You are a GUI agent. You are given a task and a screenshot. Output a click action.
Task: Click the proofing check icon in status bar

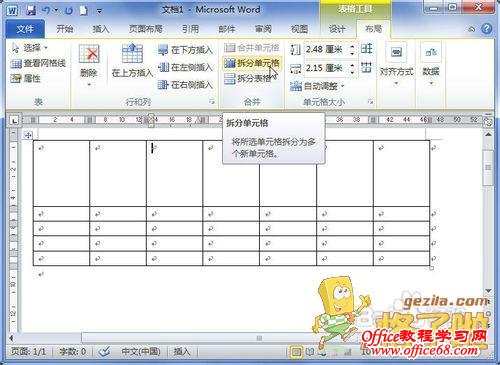pos(104,352)
